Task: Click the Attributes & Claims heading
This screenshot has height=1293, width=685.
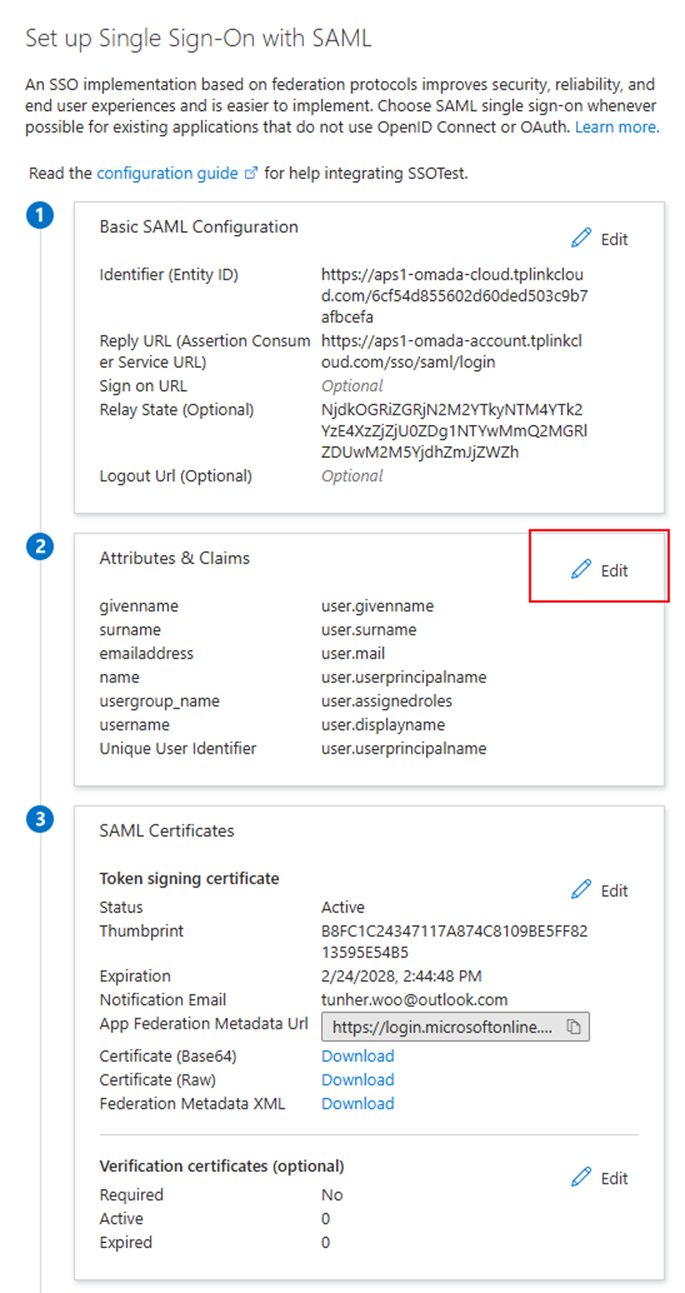Action: point(174,558)
